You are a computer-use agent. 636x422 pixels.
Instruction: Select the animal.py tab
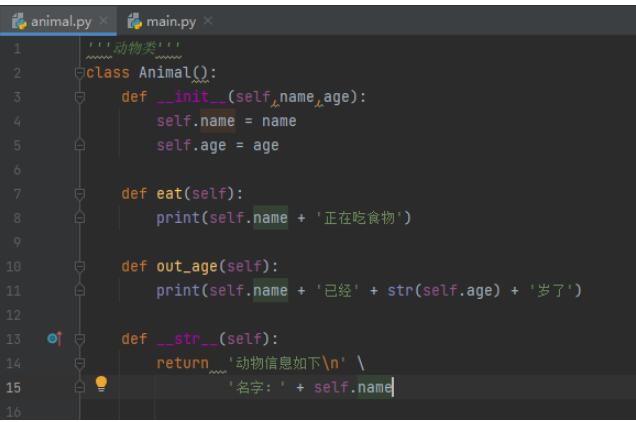point(60,20)
